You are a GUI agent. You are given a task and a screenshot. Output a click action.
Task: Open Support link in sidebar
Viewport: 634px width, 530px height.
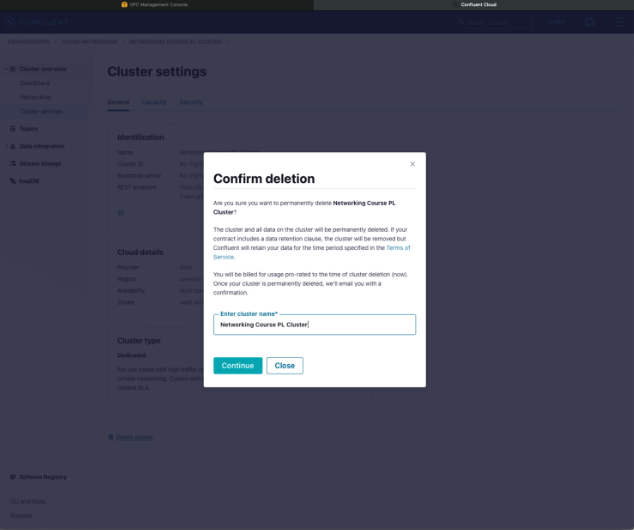[x=21, y=515]
